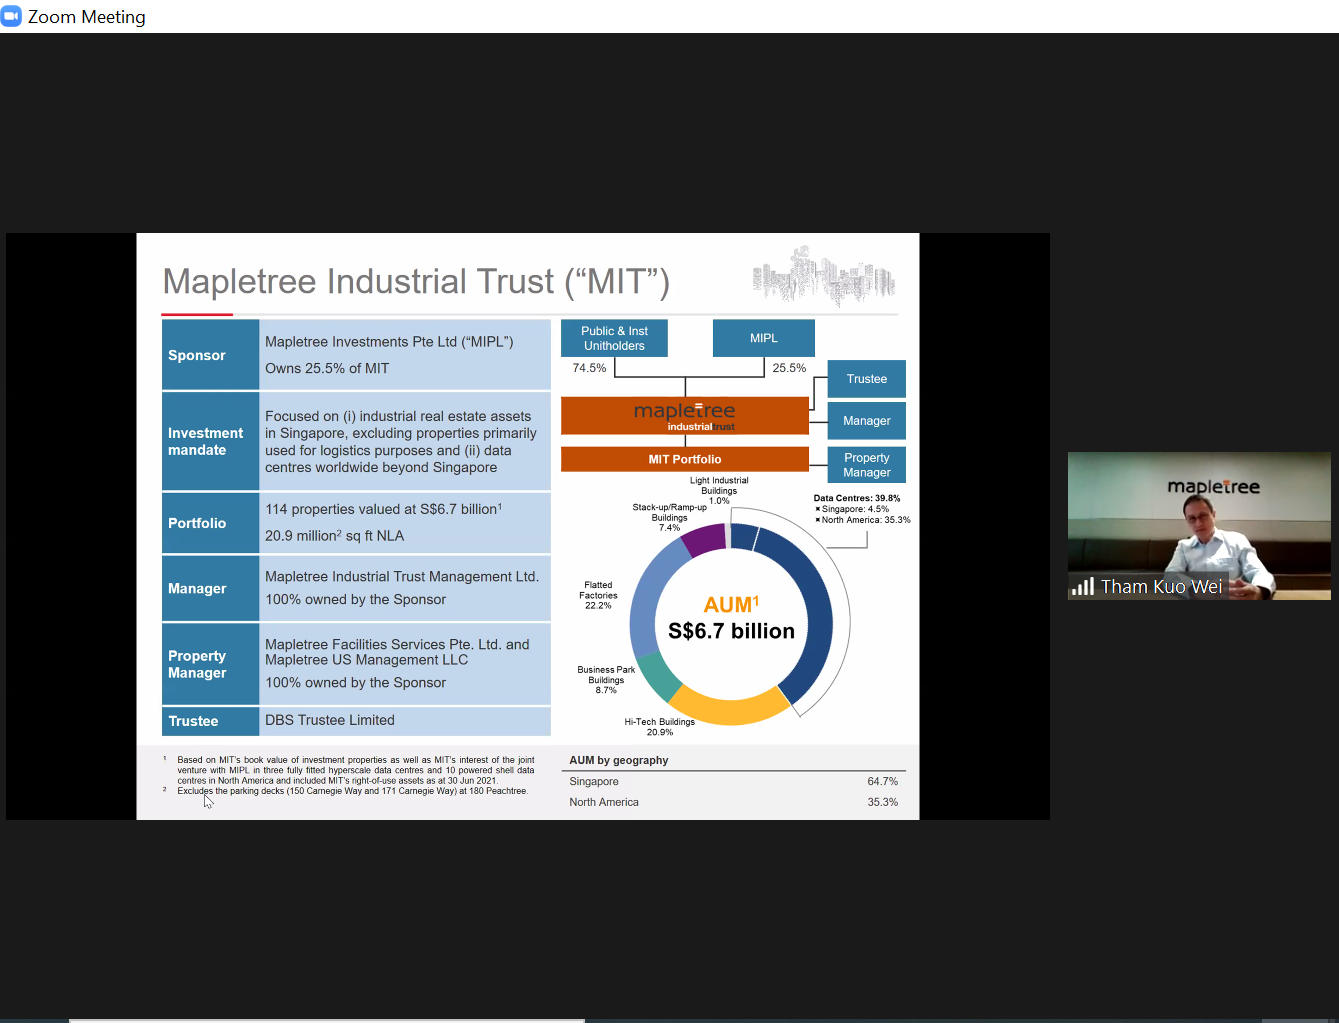
Task: Click the Zoom camera icon in title bar
Action: click(x=11, y=16)
